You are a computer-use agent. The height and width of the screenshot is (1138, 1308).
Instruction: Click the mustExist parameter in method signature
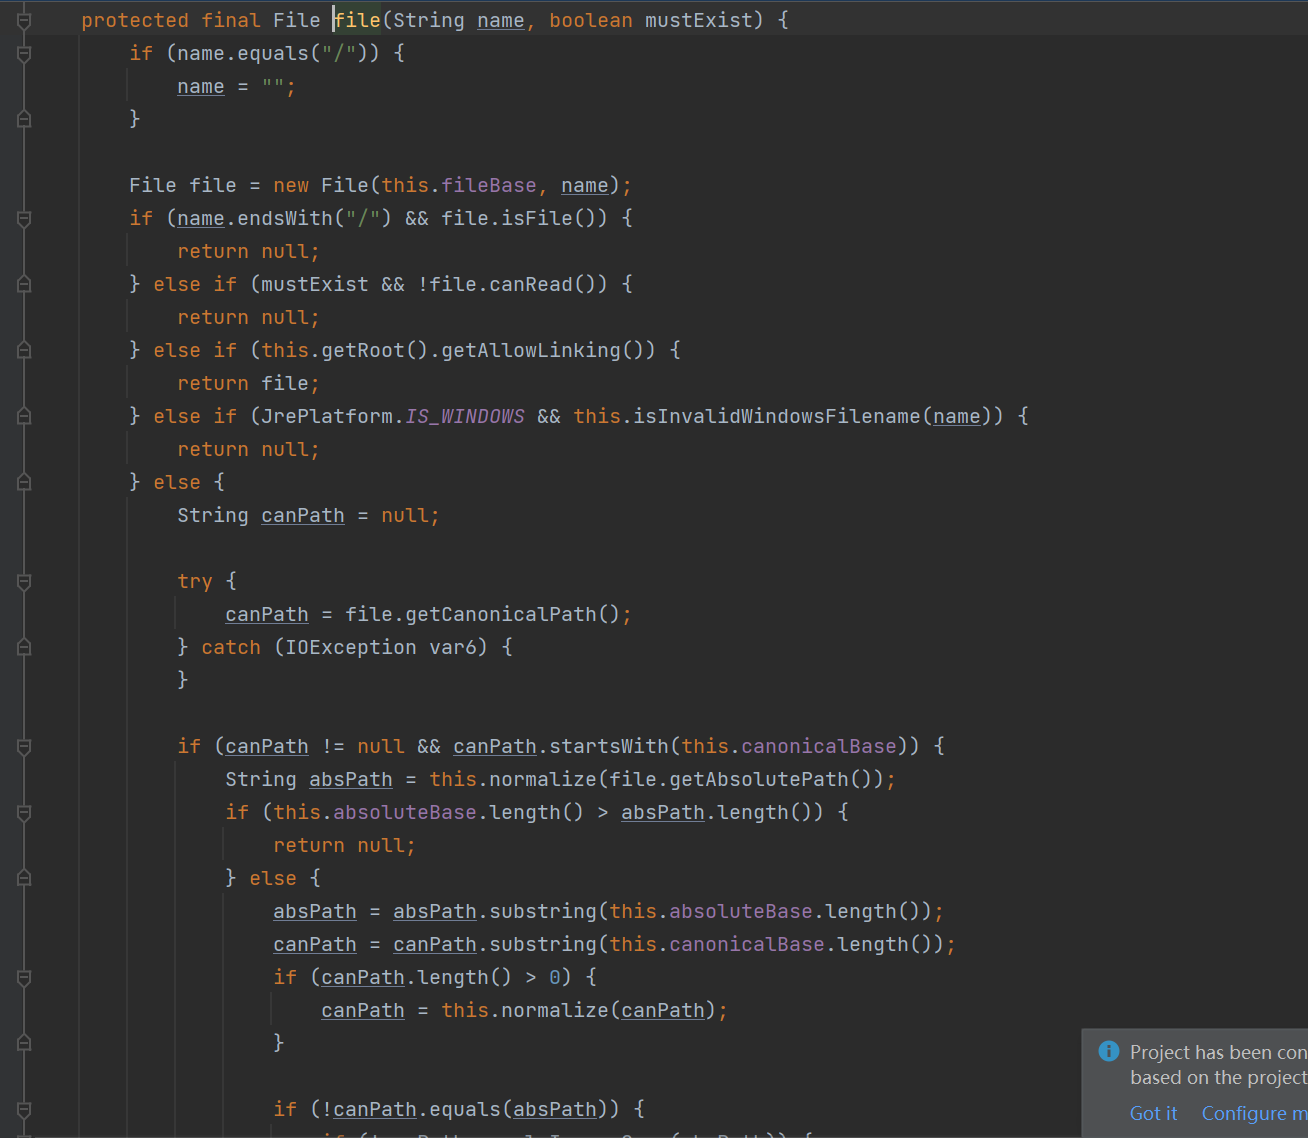(698, 20)
